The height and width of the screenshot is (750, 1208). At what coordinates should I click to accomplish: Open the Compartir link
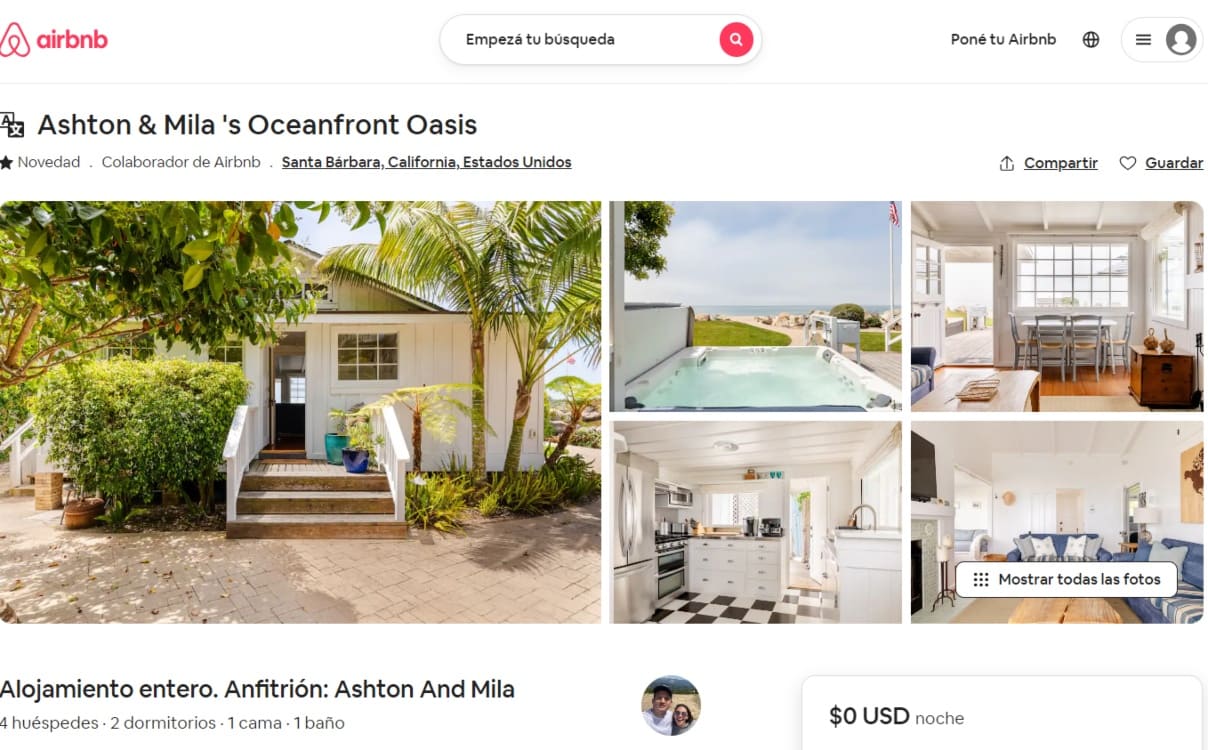[1061, 163]
